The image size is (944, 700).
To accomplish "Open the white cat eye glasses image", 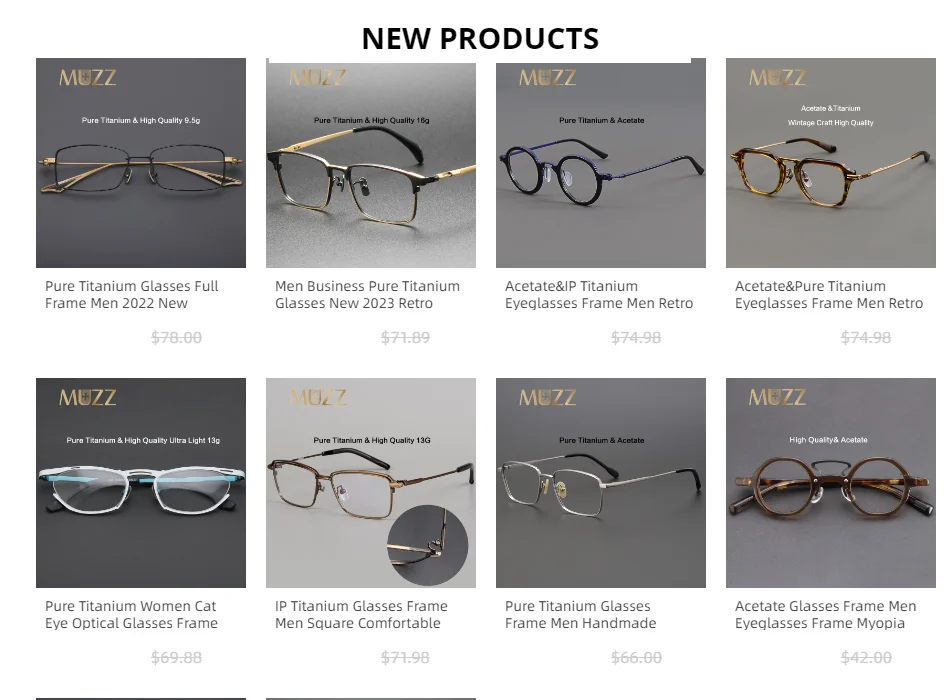I will 141,483.
